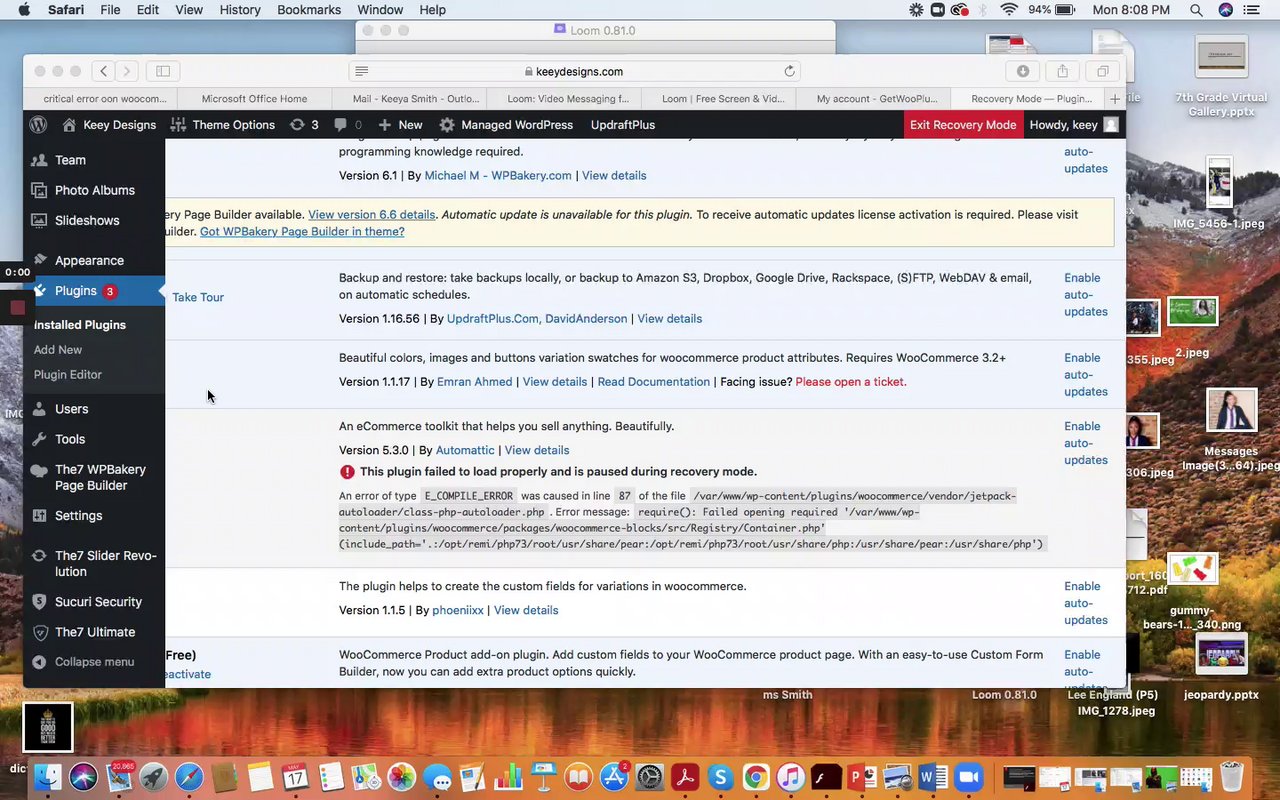Open the Emran Ahmed author link
1280x800 pixels.
[x=475, y=382]
